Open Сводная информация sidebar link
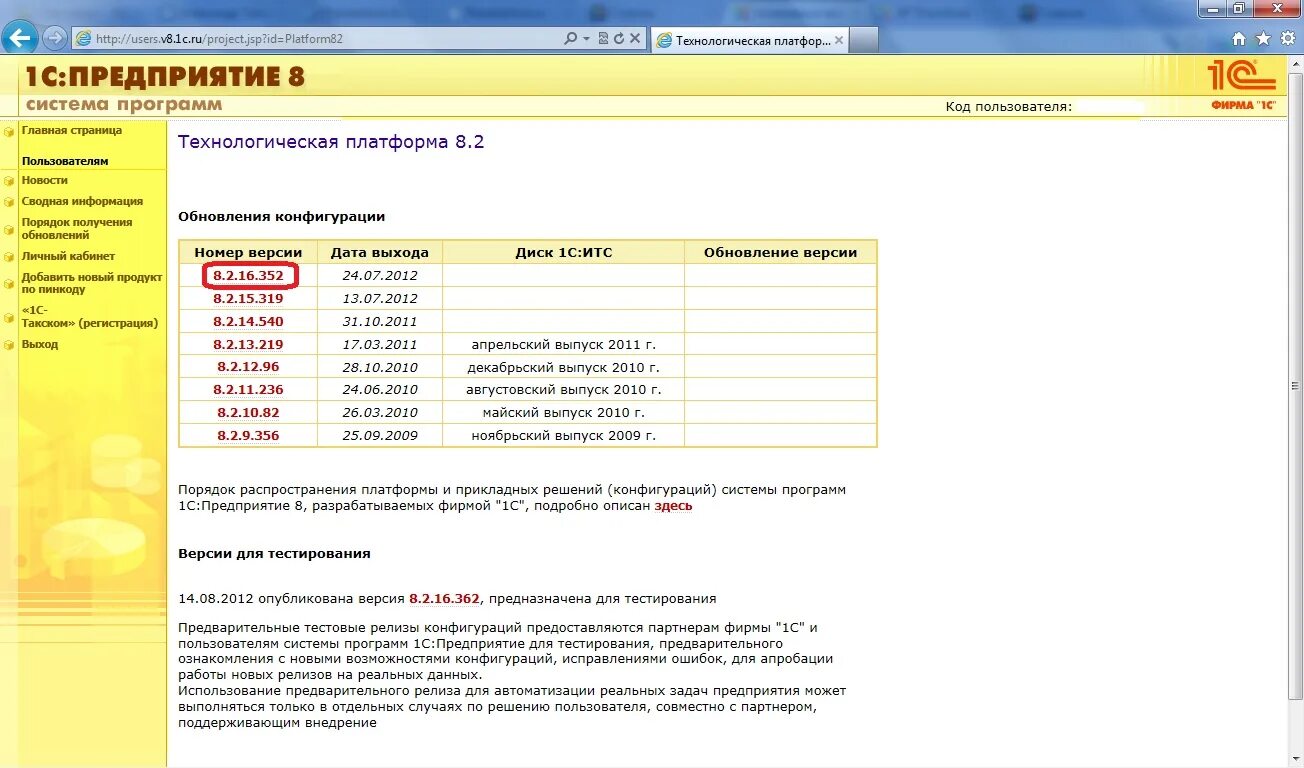The height and width of the screenshot is (768, 1304). point(82,201)
